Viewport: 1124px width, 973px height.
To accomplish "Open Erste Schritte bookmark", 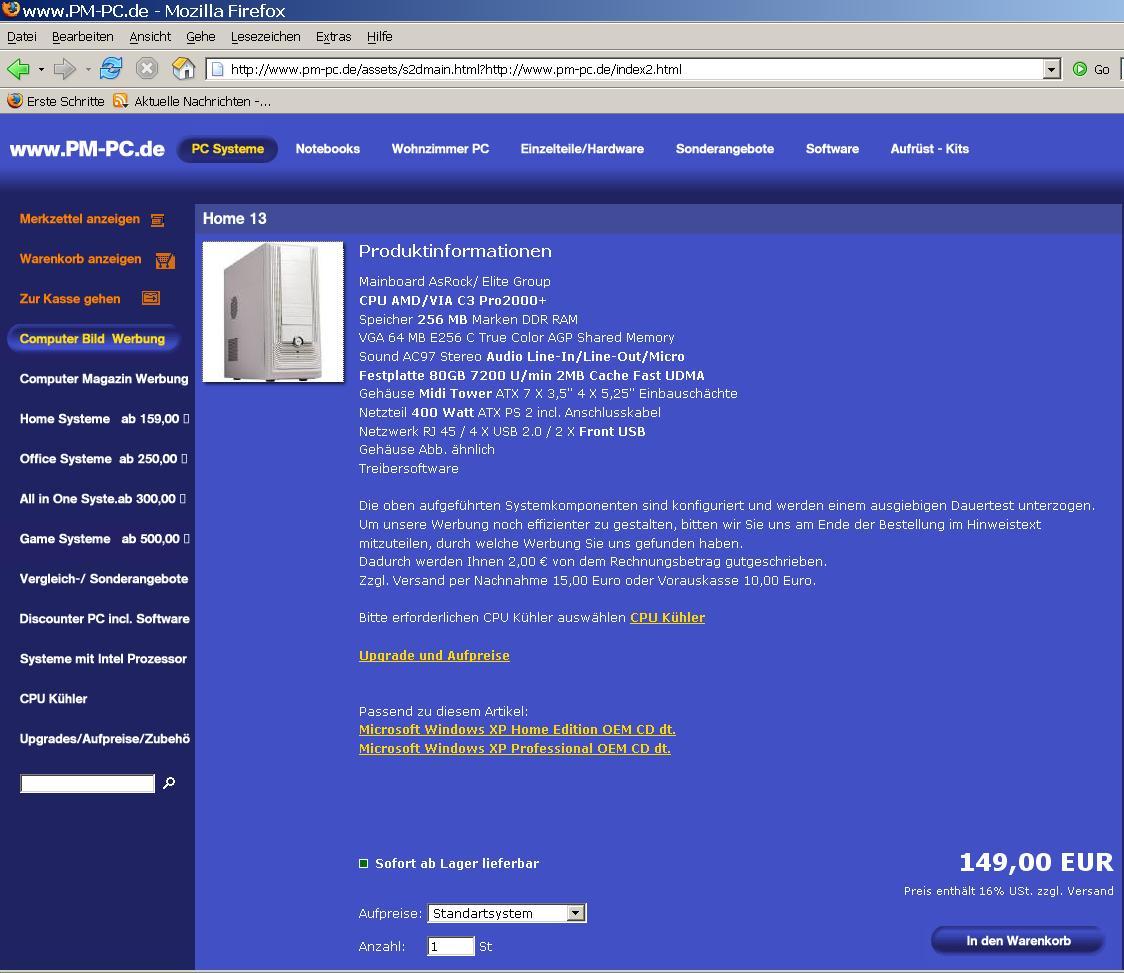I will pyautogui.click(x=56, y=101).
